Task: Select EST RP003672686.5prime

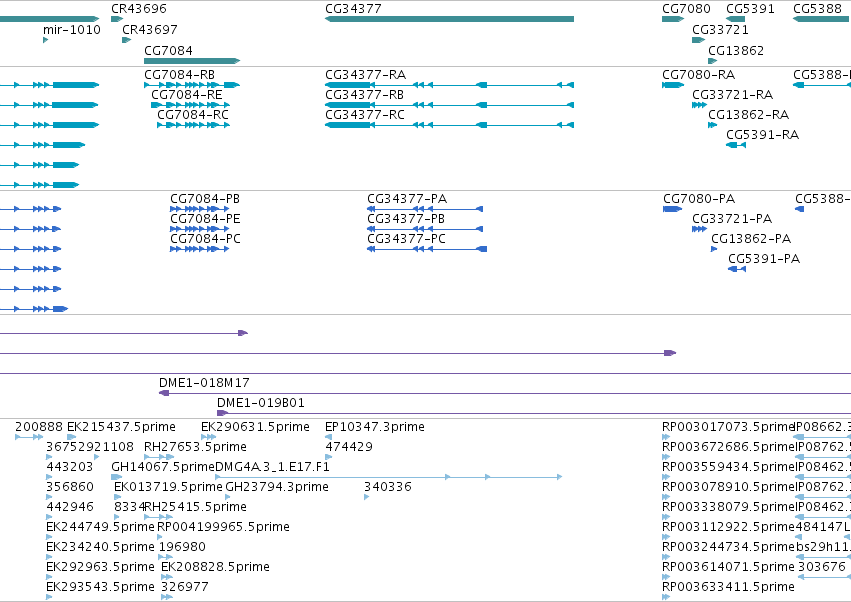Action: tap(728, 447)
